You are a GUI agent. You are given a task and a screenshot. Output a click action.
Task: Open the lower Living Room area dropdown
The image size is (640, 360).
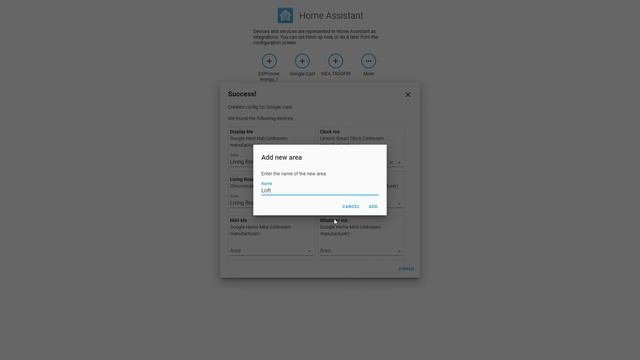click(x=241, y=203)
